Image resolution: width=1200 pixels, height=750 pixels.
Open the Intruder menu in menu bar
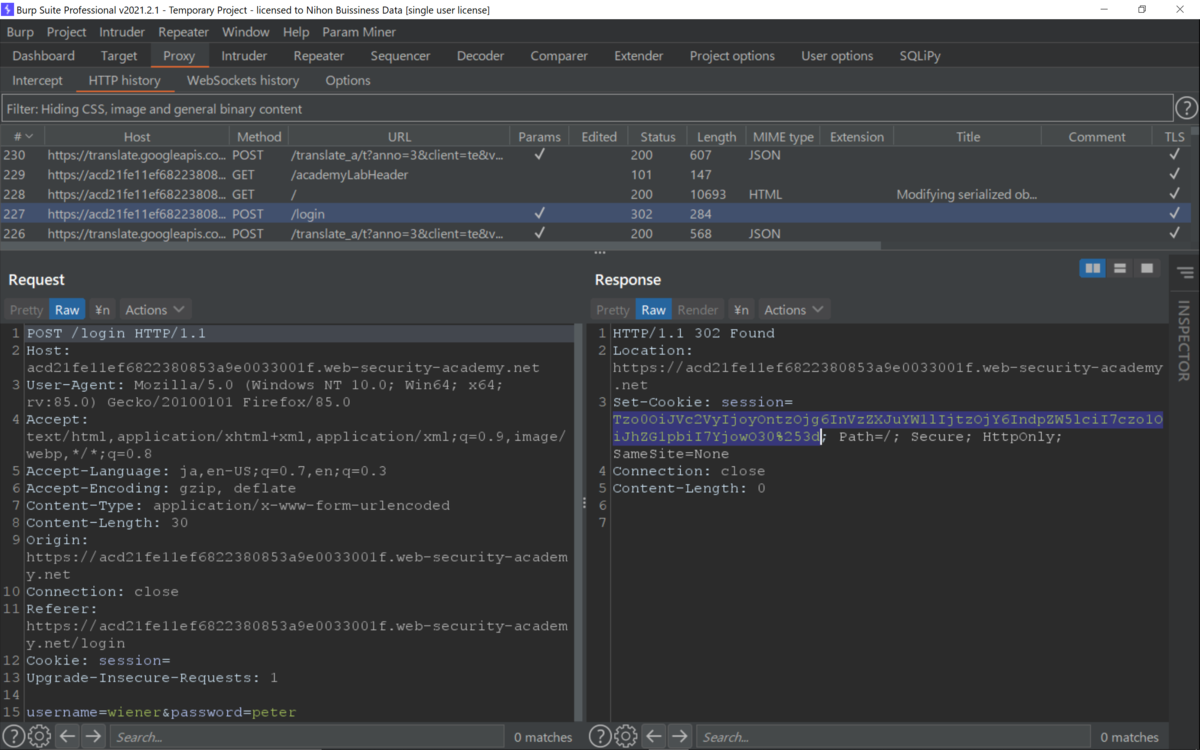tap(122, 32)
